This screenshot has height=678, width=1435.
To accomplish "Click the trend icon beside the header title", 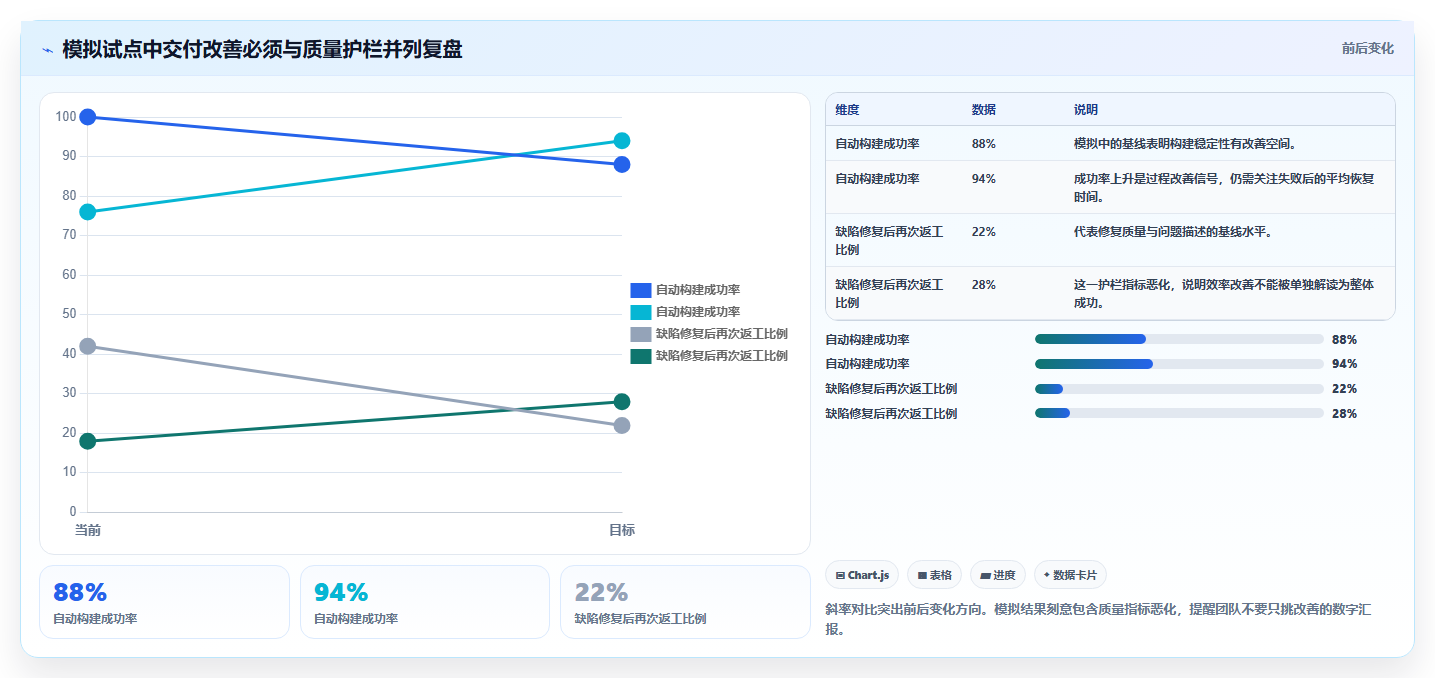I will (47, 50).
